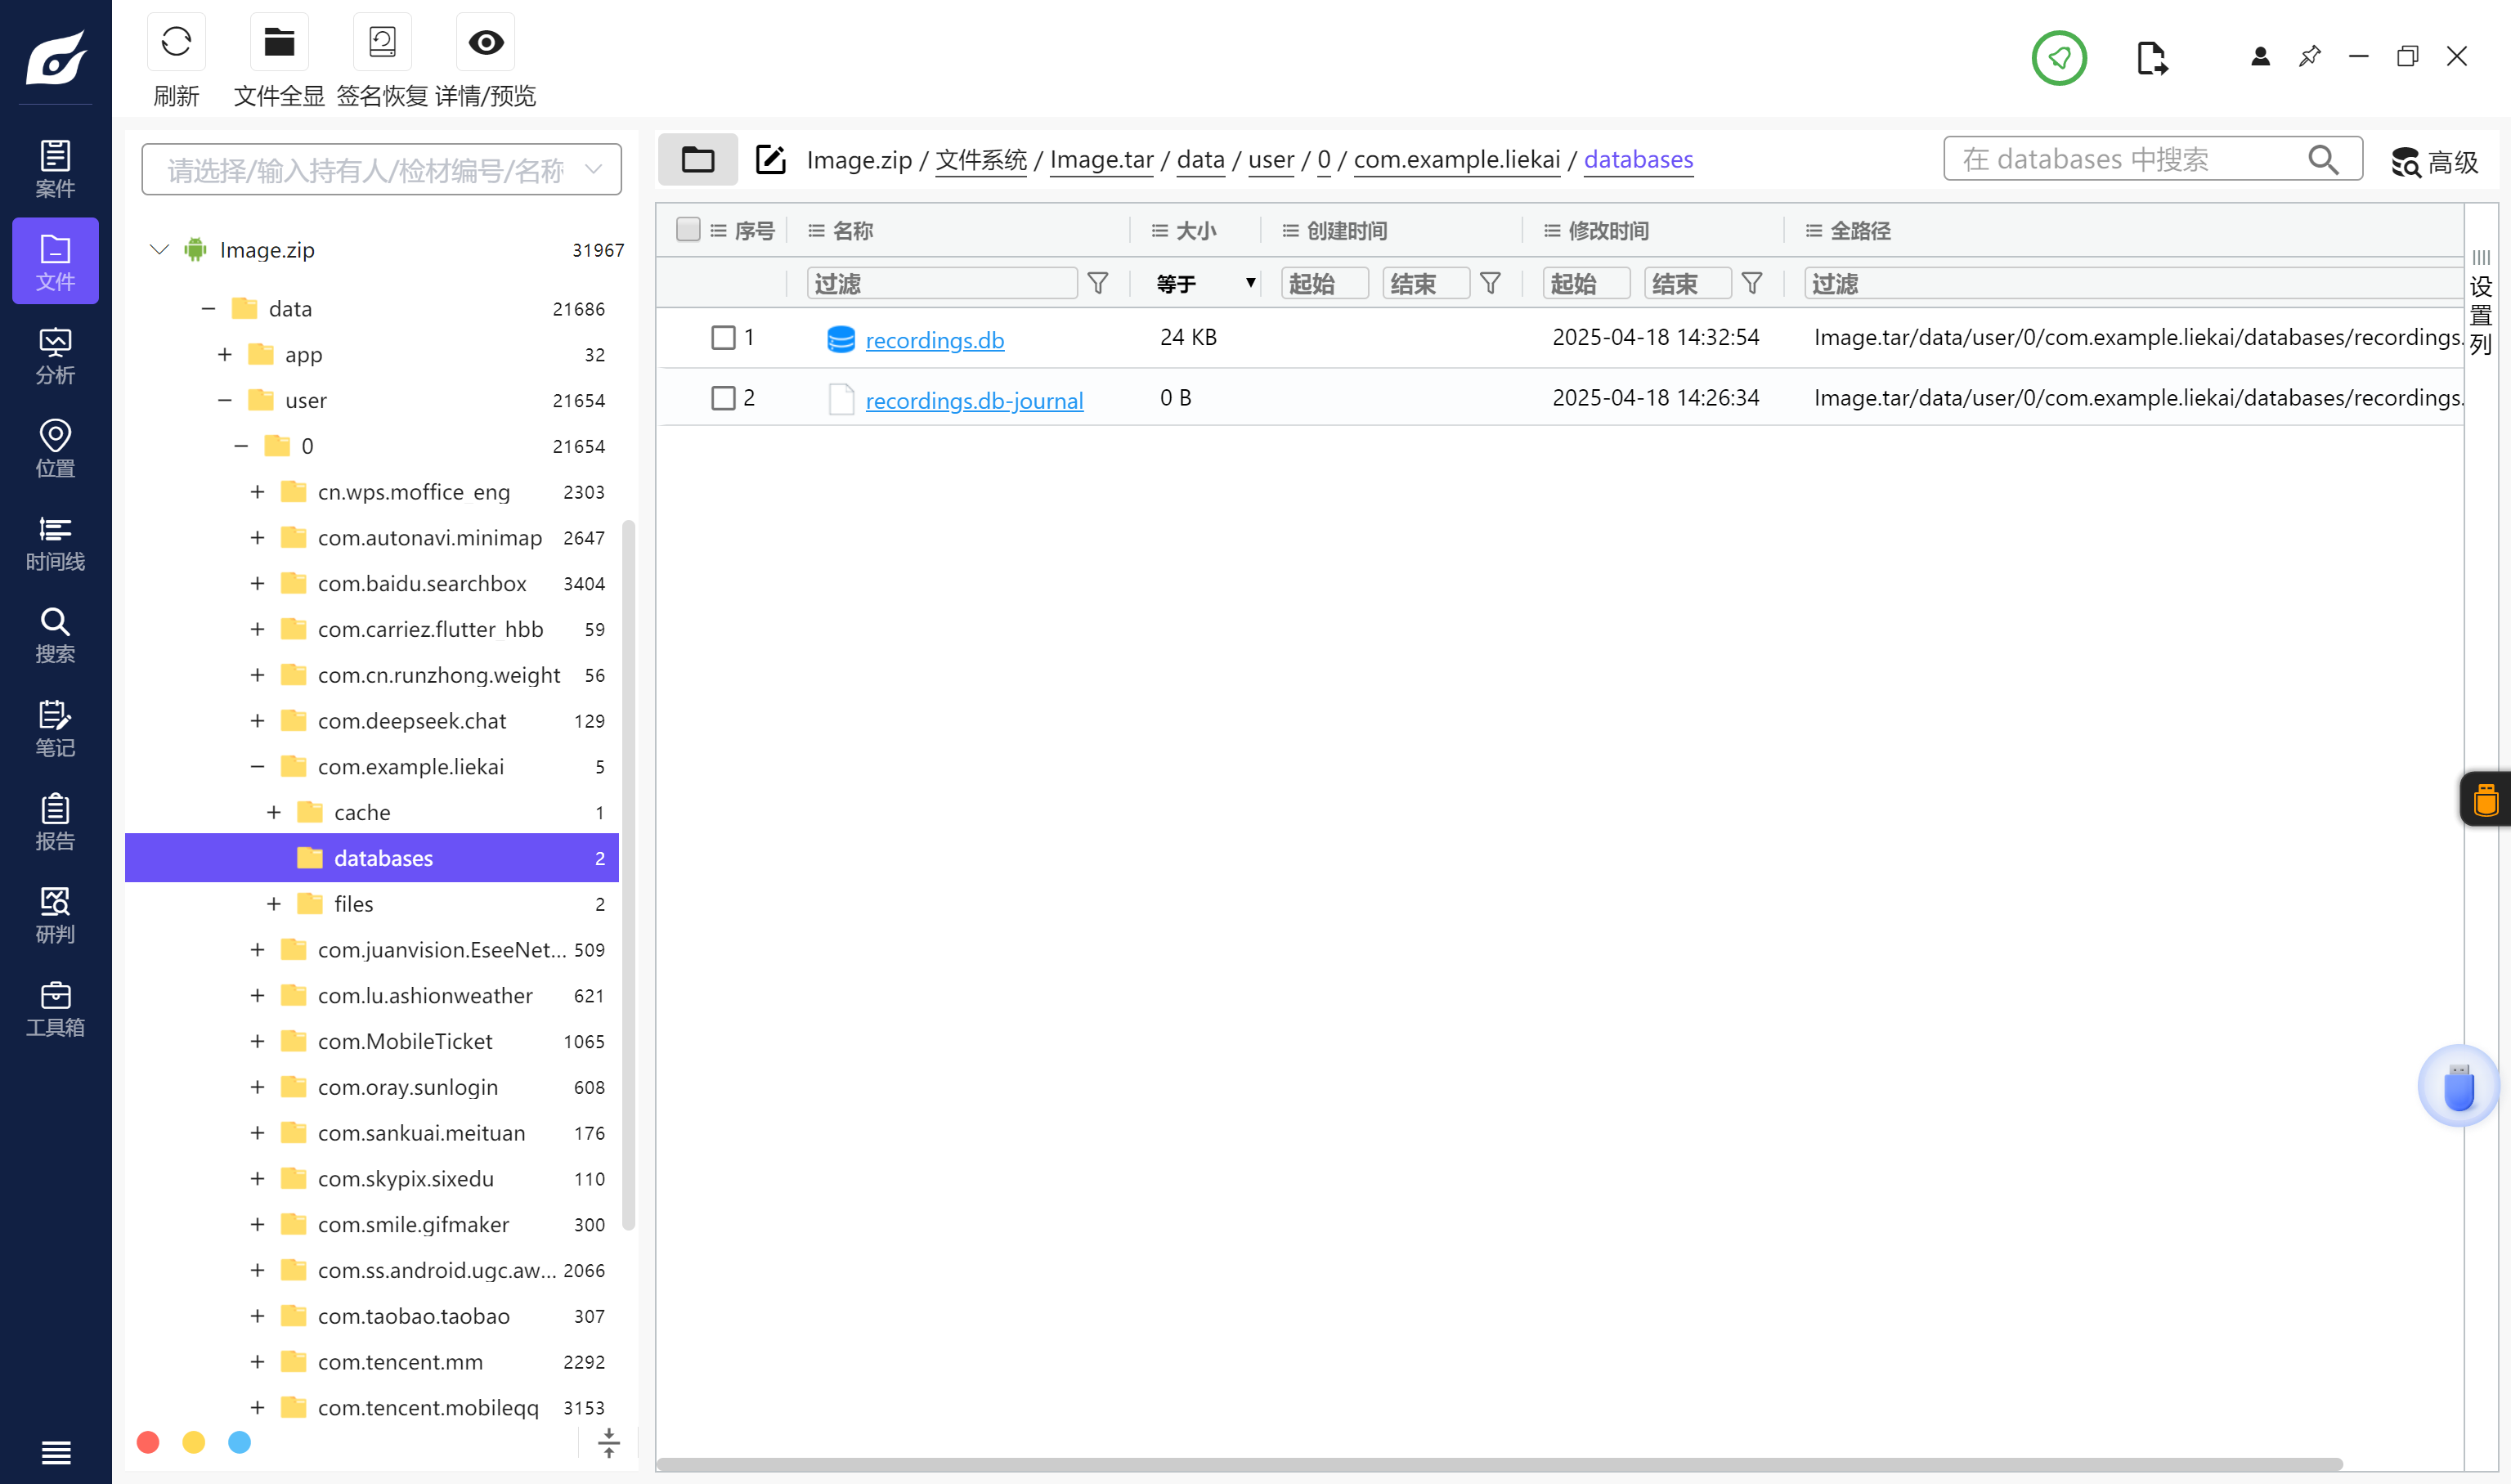Click the green shield status icon
This screenshot has width=2511, height=1484.
coord(2058,58)
